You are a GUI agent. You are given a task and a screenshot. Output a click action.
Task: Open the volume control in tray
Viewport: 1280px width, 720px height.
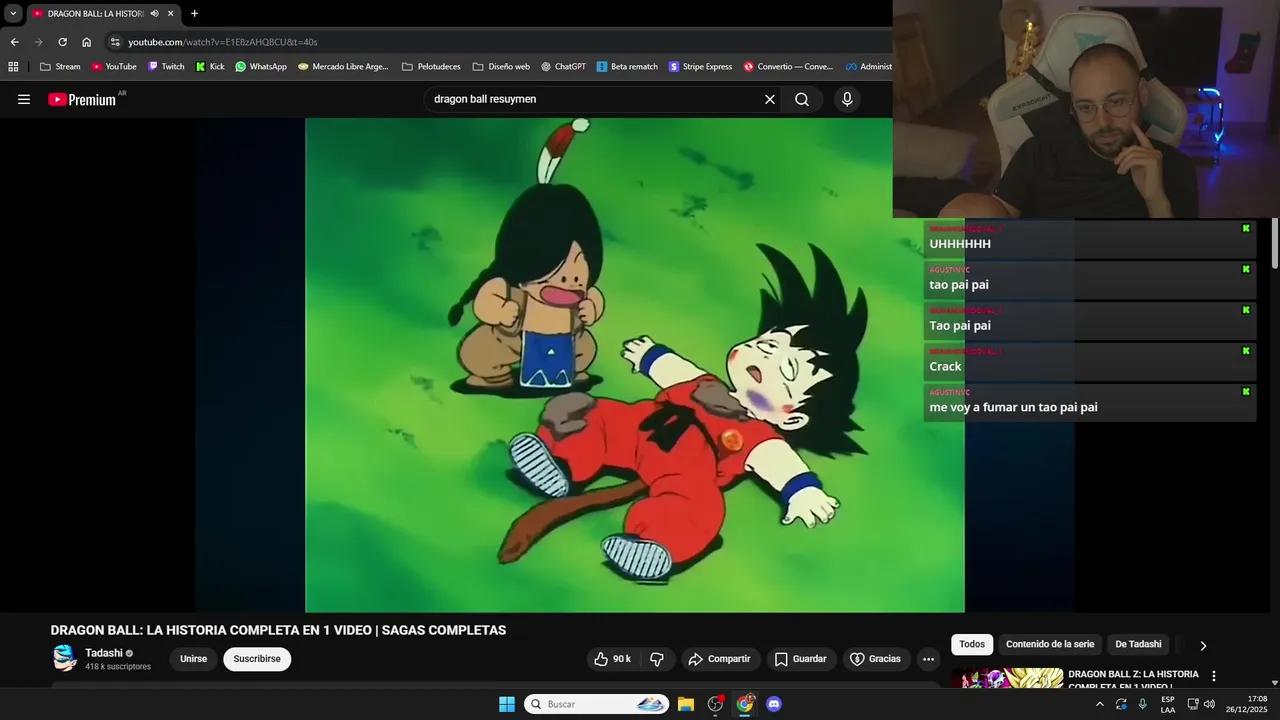click(x=1209, y=704)
